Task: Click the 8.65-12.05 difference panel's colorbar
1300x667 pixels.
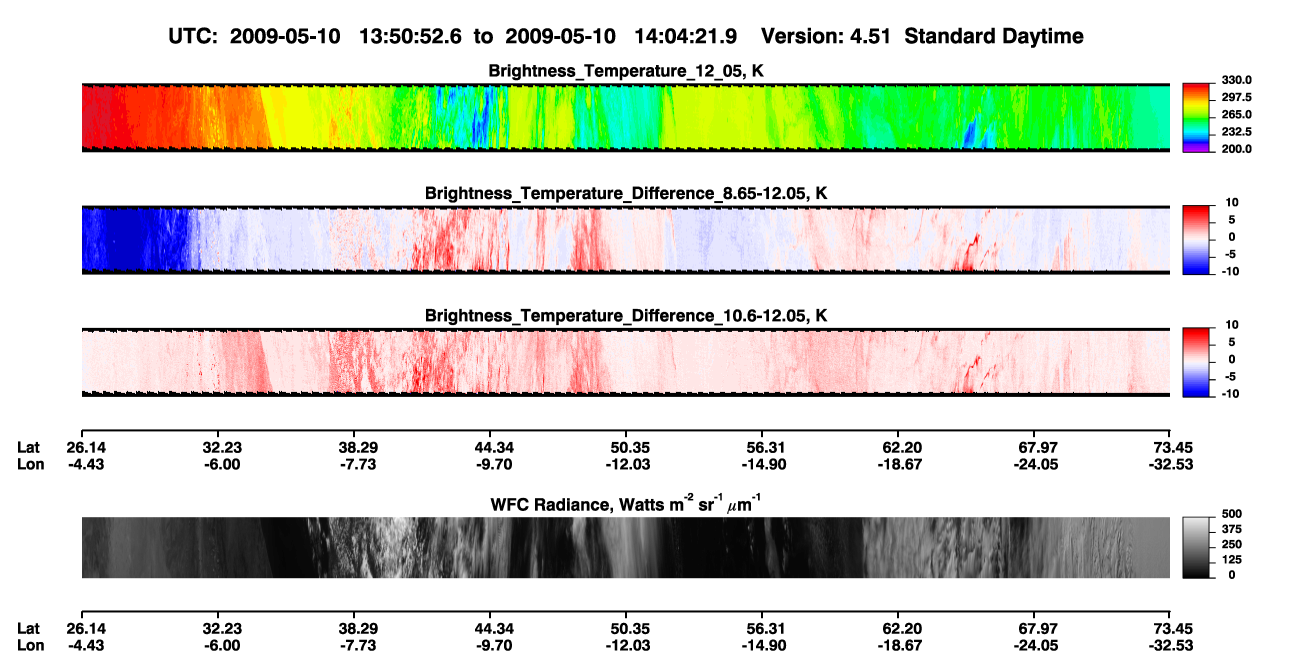Action: click(1197, 239)
